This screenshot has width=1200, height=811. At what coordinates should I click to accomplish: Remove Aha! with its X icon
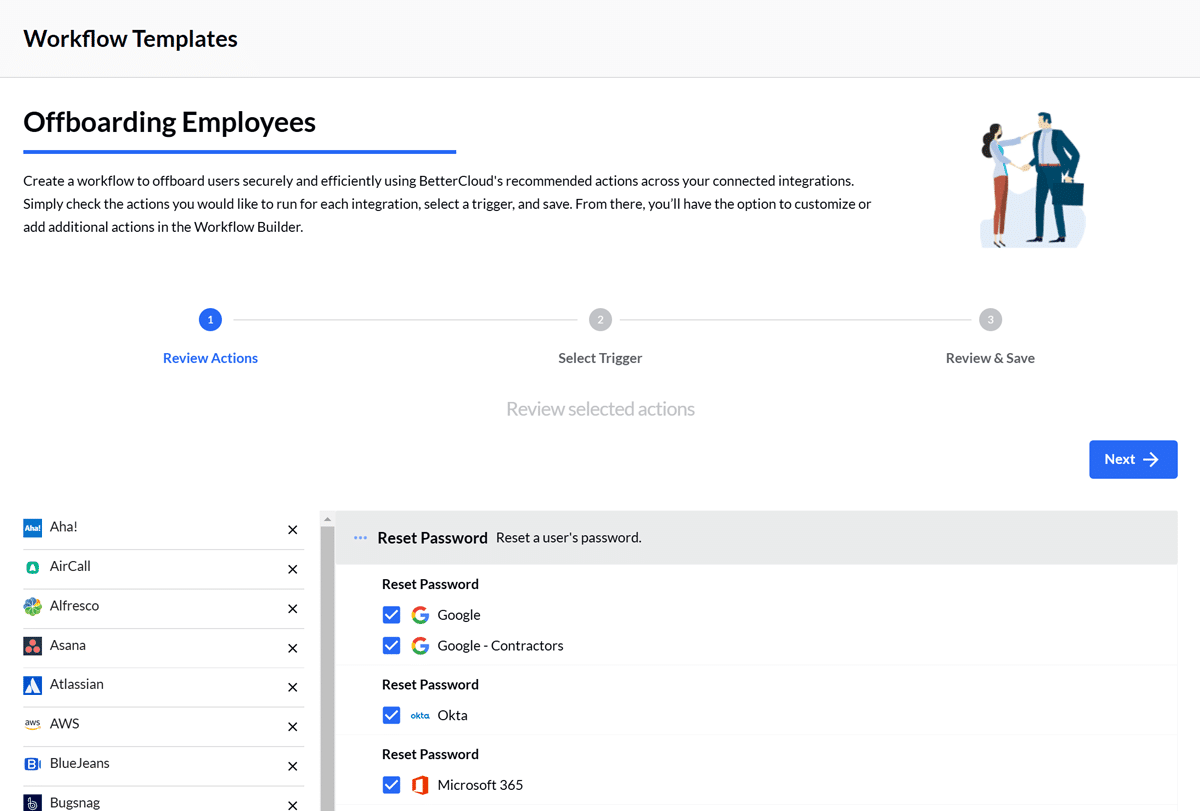click(293, 530)
